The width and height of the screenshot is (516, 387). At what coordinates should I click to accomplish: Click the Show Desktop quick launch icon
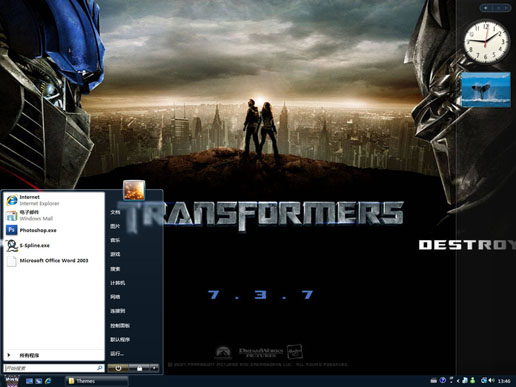(x=29, y=381)
